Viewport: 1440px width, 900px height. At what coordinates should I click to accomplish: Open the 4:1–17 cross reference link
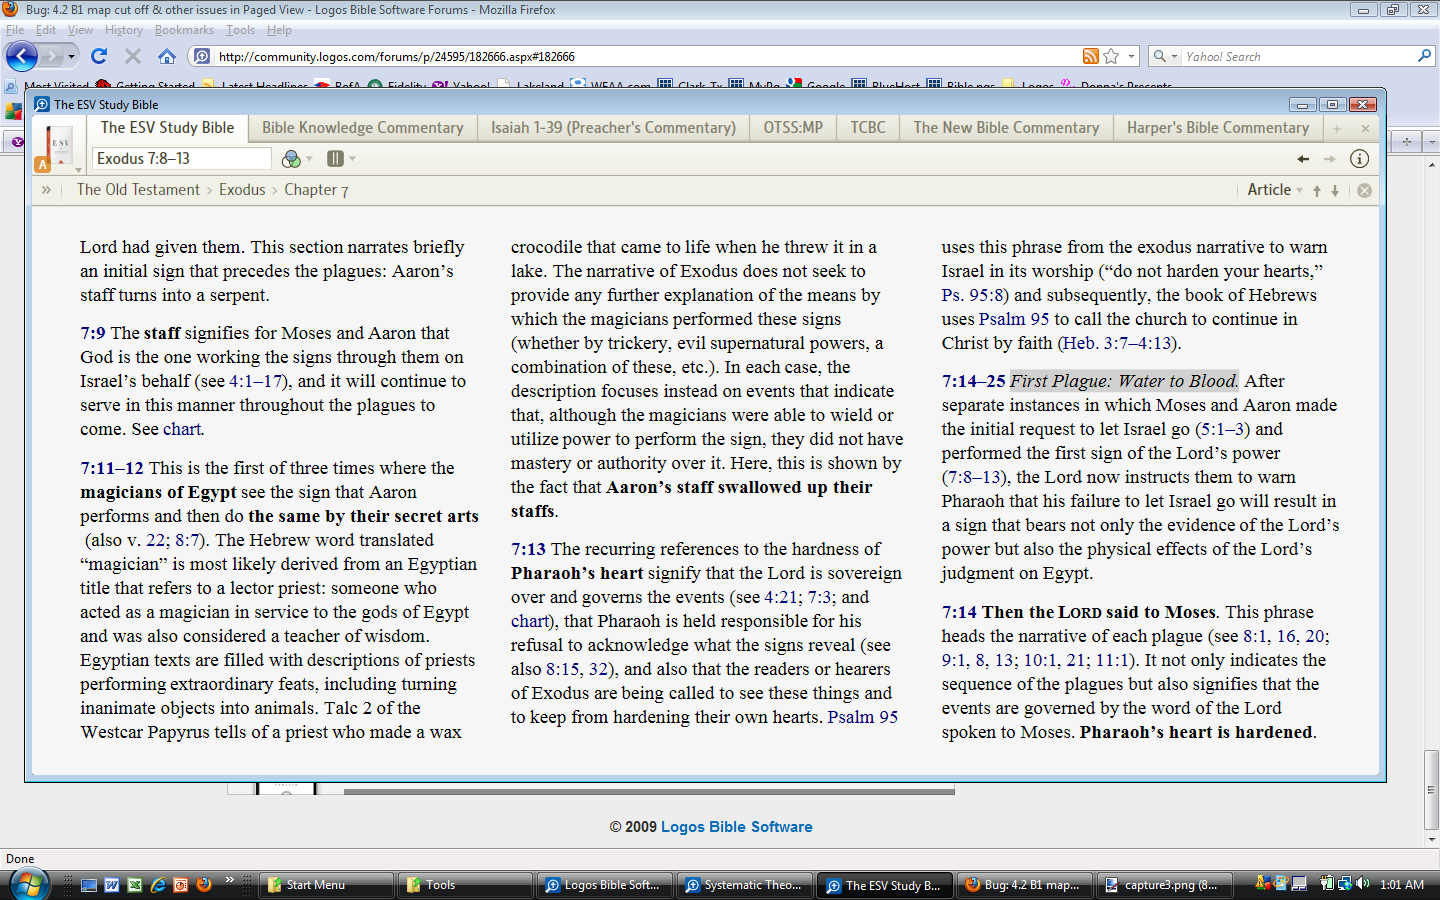click(x=257, y=381)
